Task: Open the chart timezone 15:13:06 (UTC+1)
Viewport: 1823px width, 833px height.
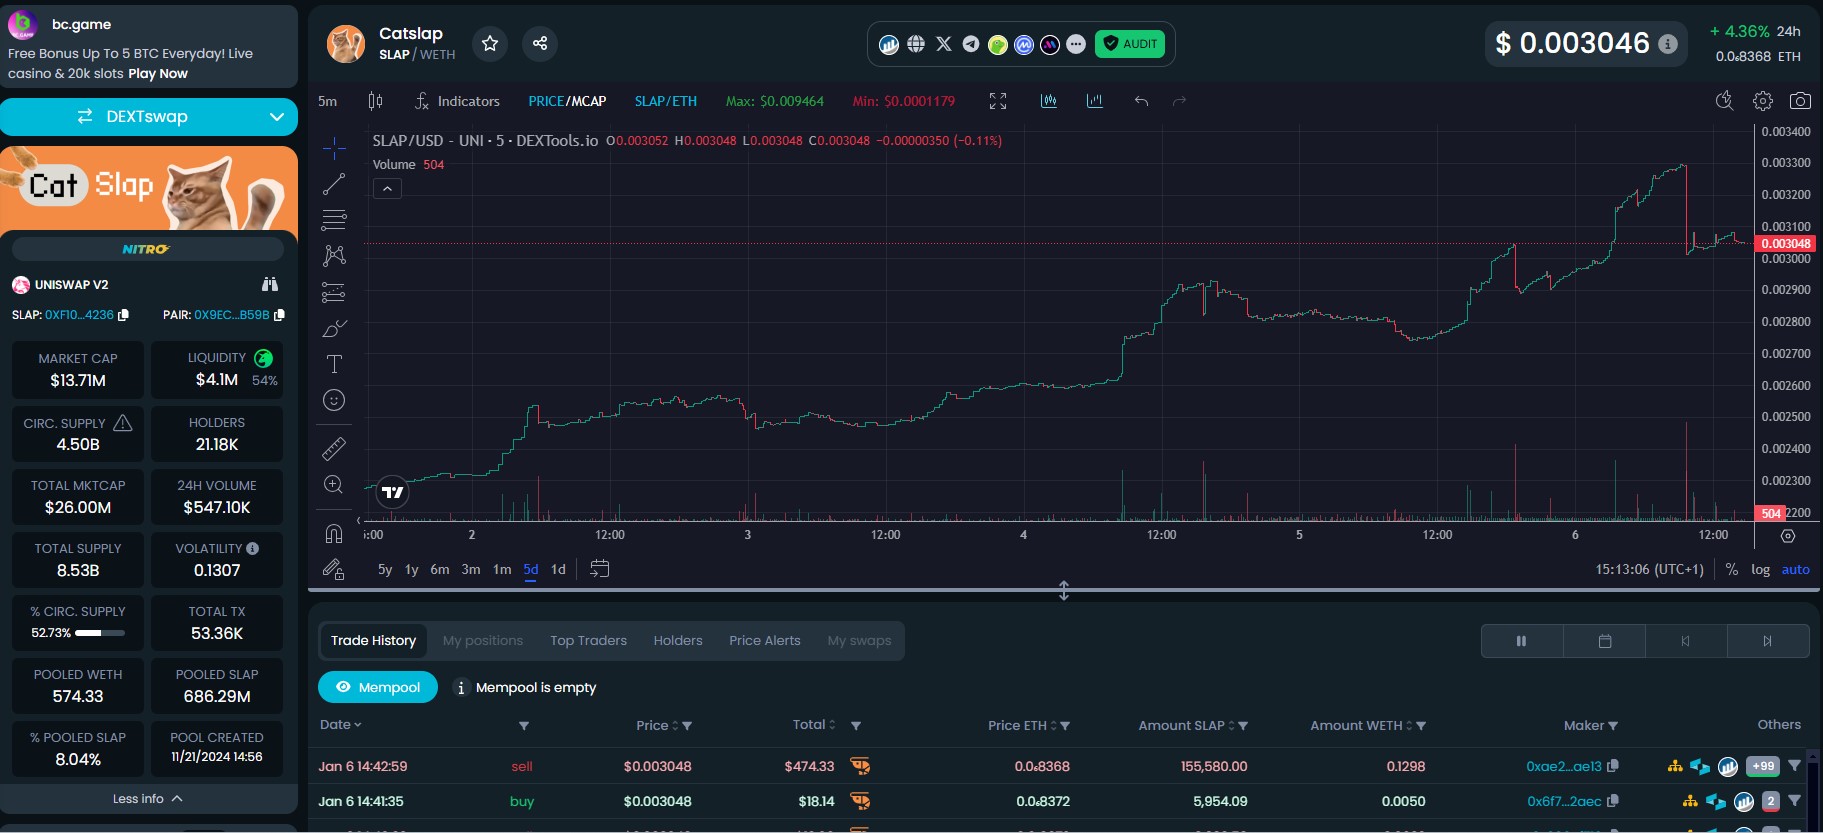Action: pos(1649,569)
